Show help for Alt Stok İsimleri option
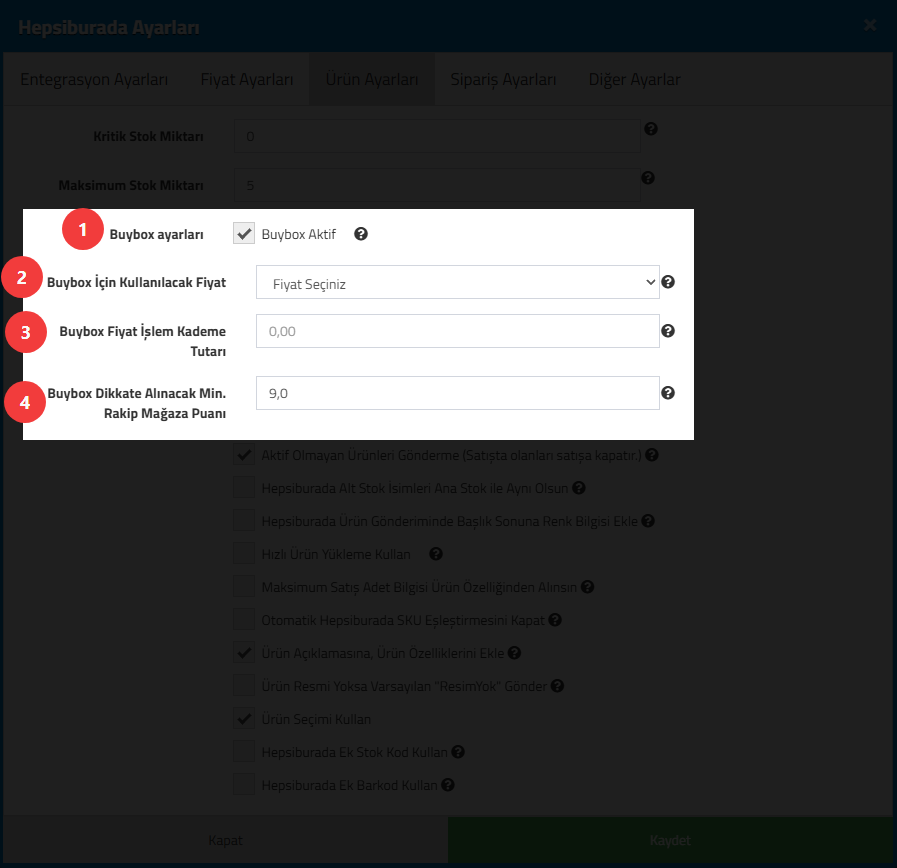Image resolution: width=897 pixels, height=868 pixels. (x=579, y=488)
